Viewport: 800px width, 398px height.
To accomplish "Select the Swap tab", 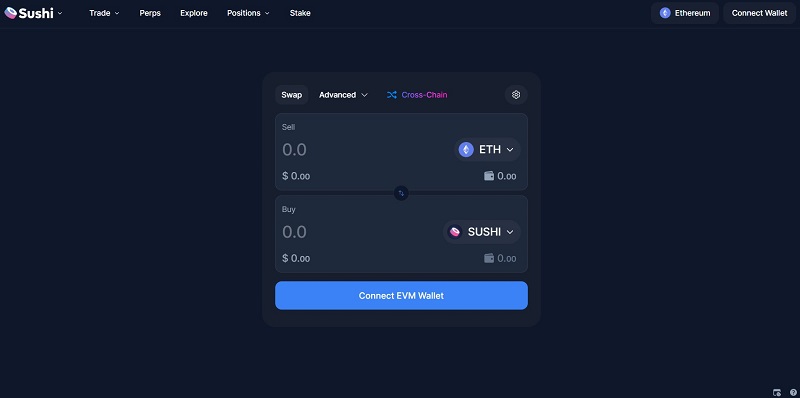I will pos(291,95).
